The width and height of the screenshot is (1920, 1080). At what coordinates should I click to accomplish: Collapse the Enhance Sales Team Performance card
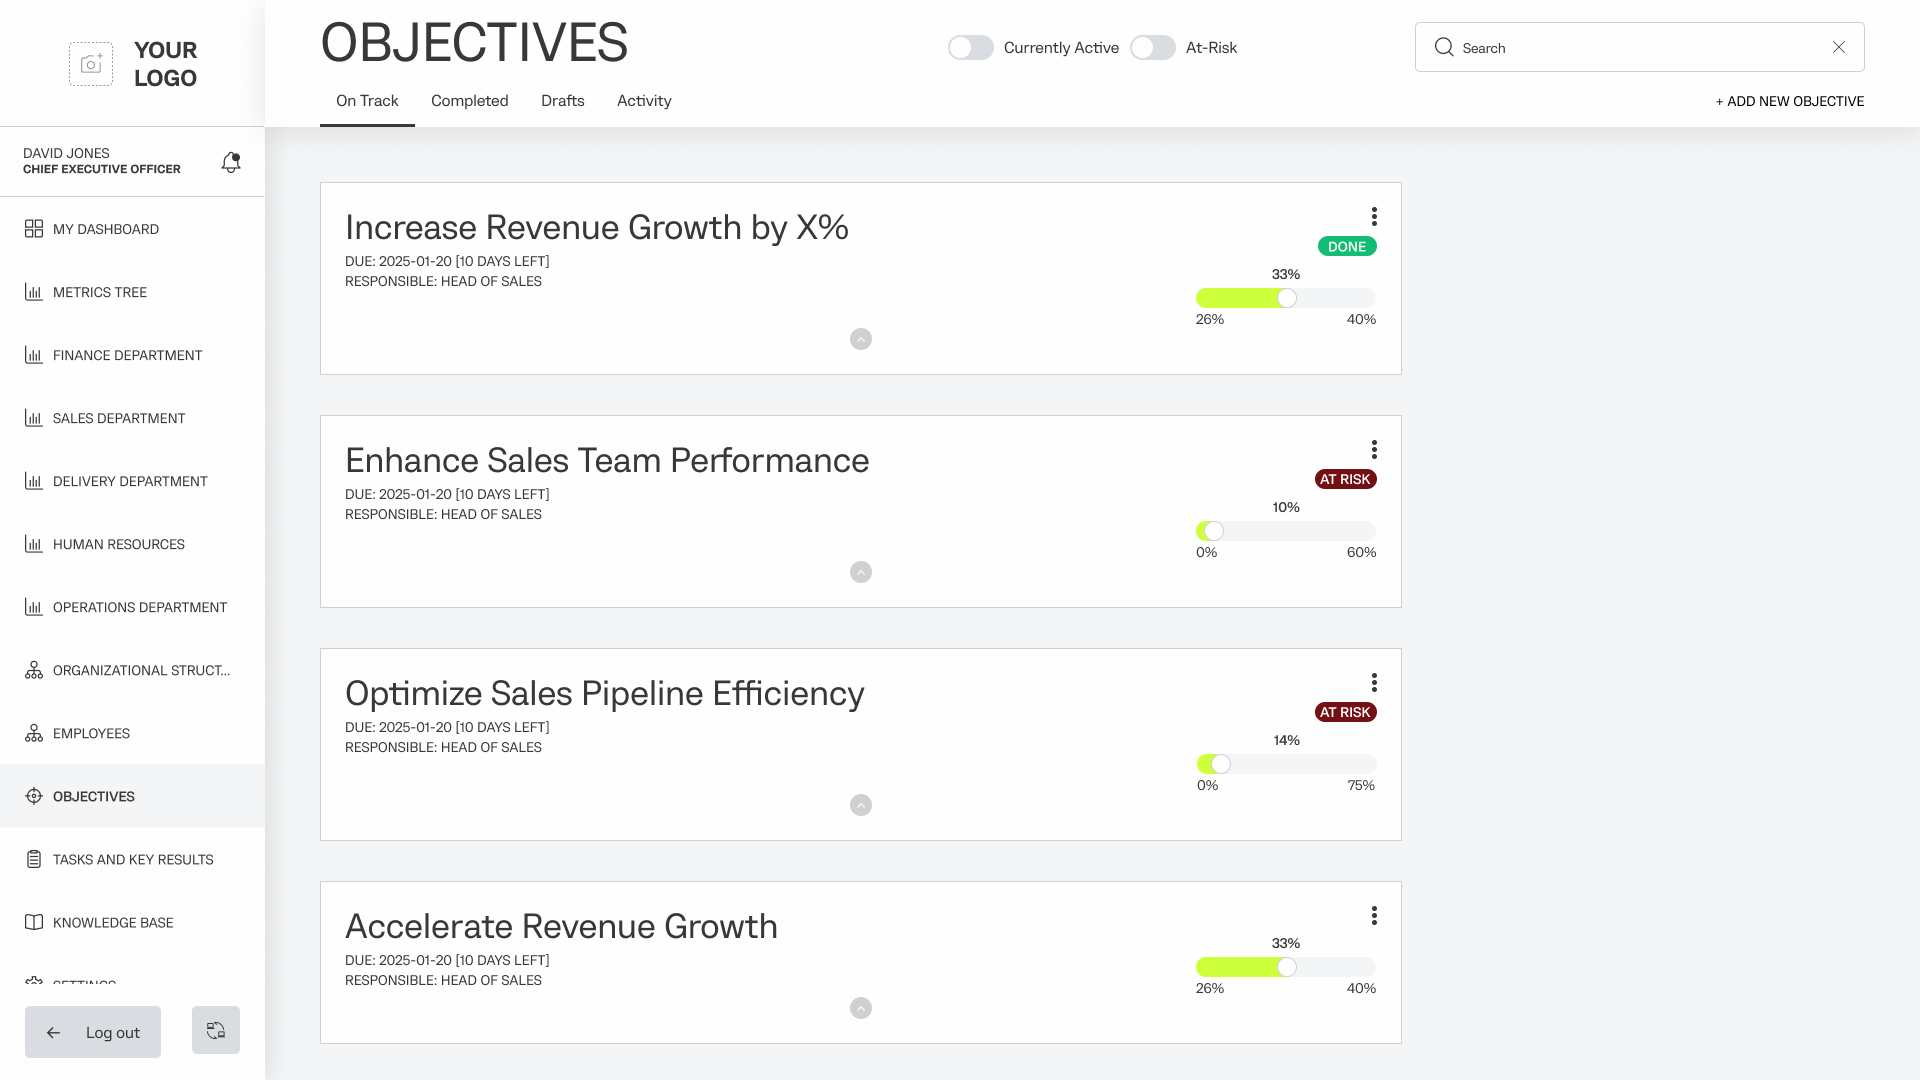coord(861,572)
